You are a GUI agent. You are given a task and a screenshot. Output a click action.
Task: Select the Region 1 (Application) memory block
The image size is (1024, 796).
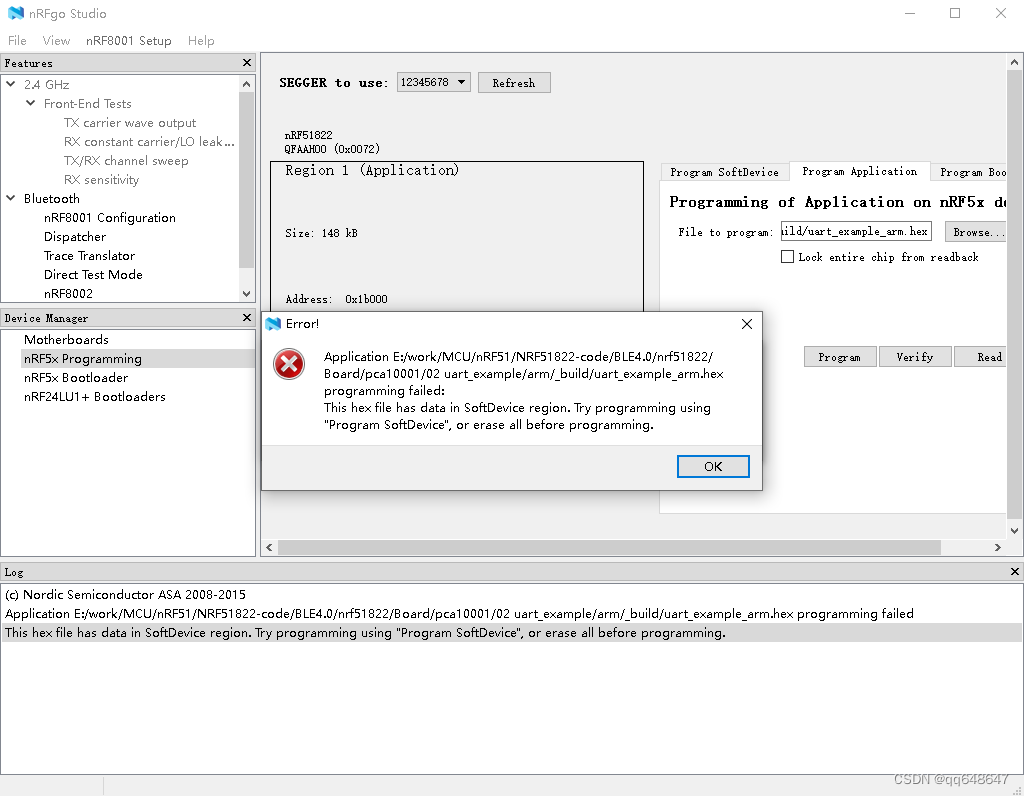point(457,236)
